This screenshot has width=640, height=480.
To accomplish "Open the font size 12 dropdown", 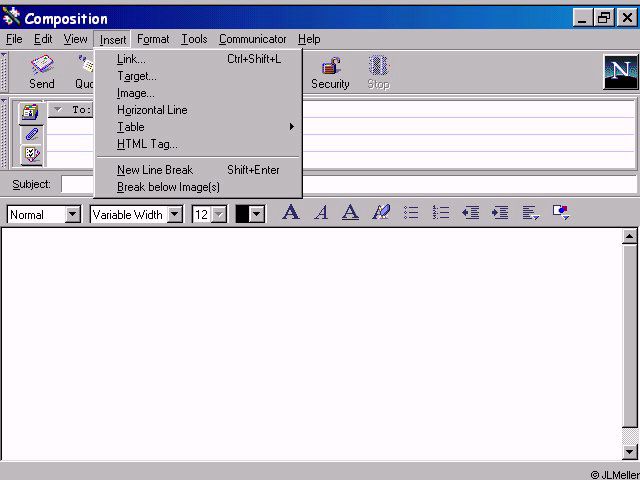I will click(220, 214).
